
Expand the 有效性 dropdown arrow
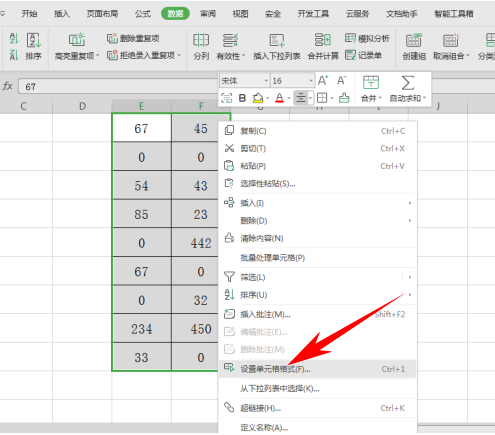(x=243, y=56)
